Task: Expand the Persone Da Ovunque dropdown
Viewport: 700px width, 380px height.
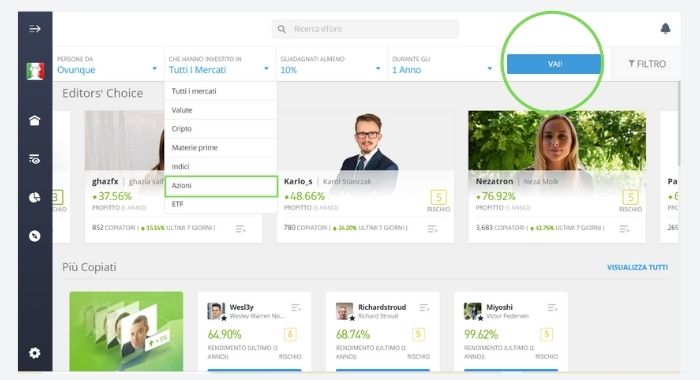Action: tap(108, 64)
